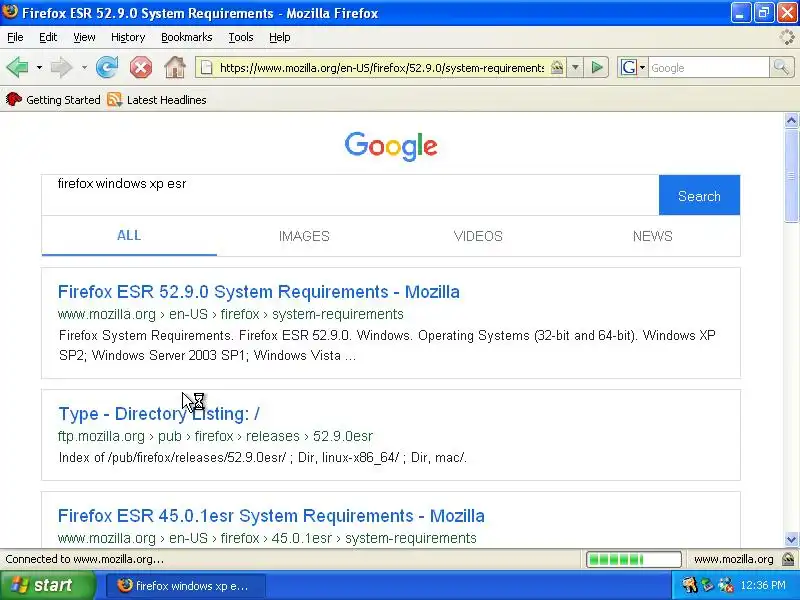Expand the URL bar history dropdown
The height and width of the screenshot is (600, 800).
[x=575, y=67]
